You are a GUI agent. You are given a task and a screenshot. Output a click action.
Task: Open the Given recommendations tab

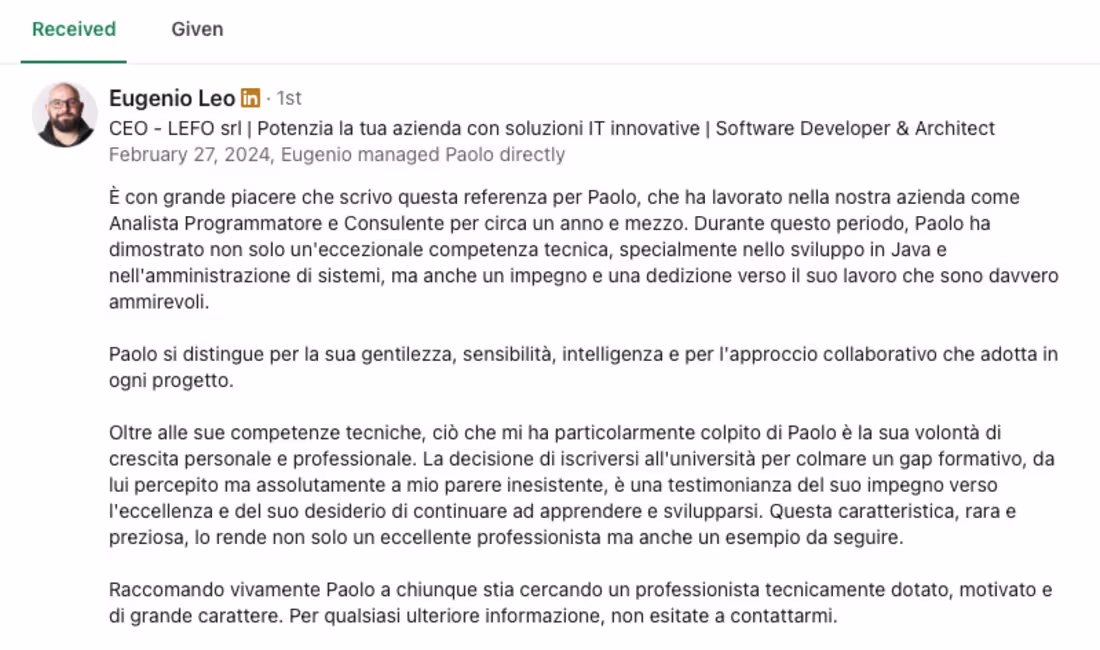(197, 29)
